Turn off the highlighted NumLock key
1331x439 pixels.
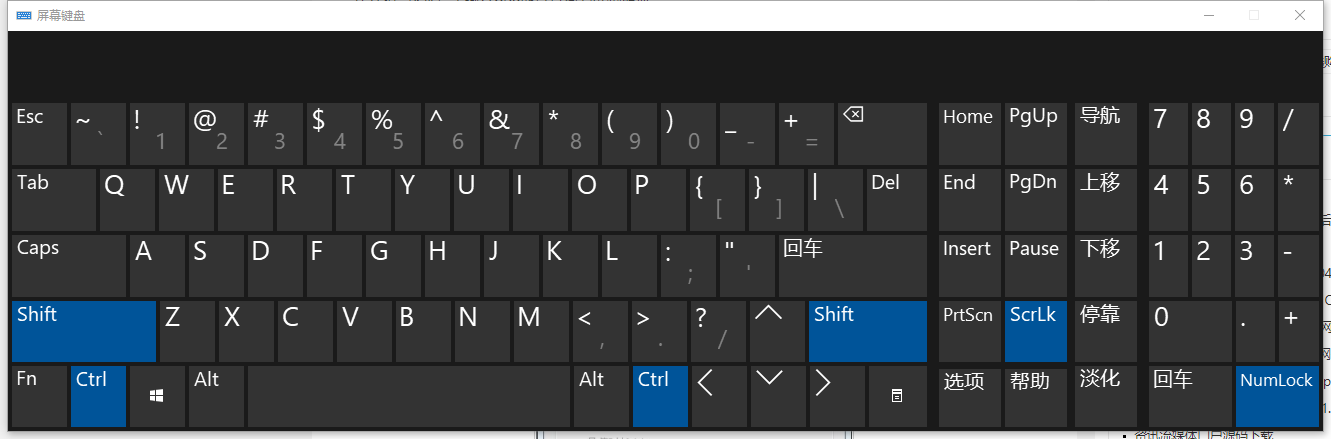tap(1277, 396)
